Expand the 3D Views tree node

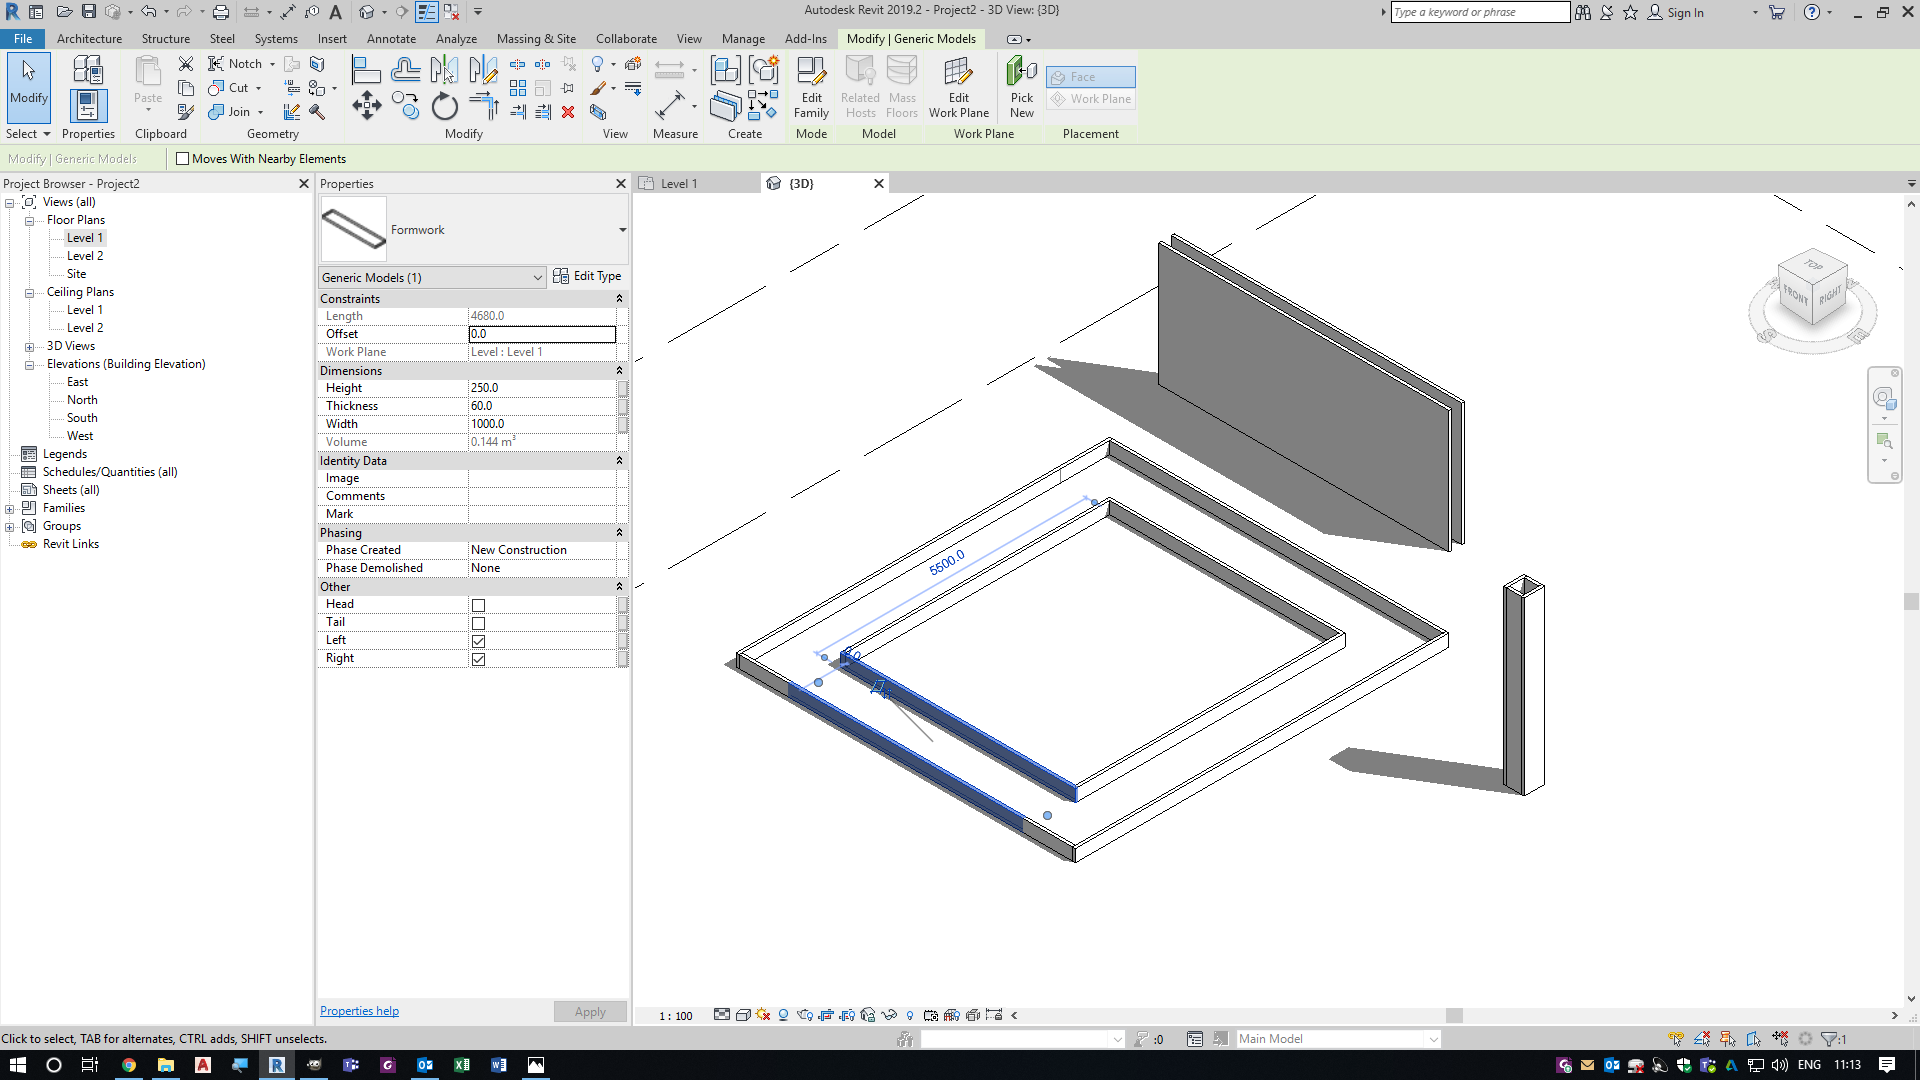tap(29, 347)
